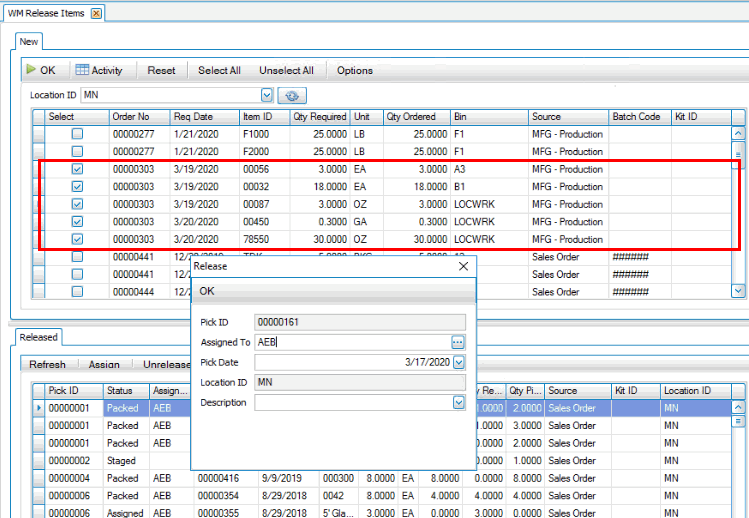Click the green OK arrow icon in toolbar

click(x=31, y=70)
